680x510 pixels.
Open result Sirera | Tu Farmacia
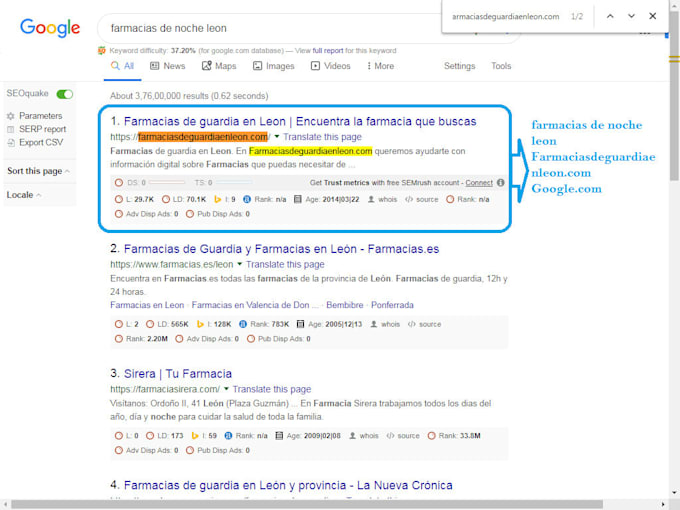coord(178,374)
